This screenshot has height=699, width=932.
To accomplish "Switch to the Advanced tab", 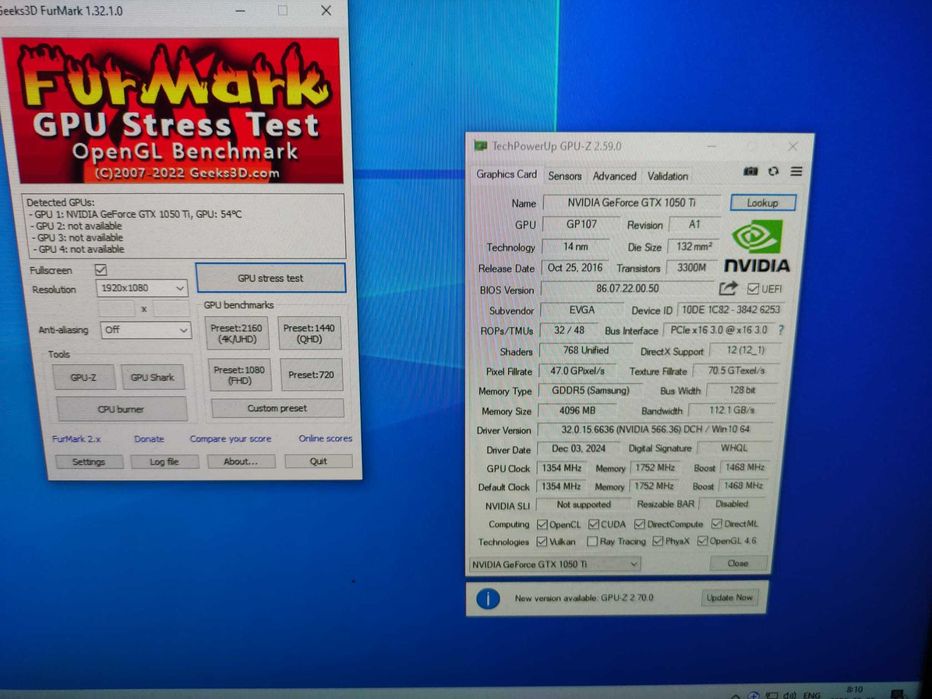I will [615, 176].
